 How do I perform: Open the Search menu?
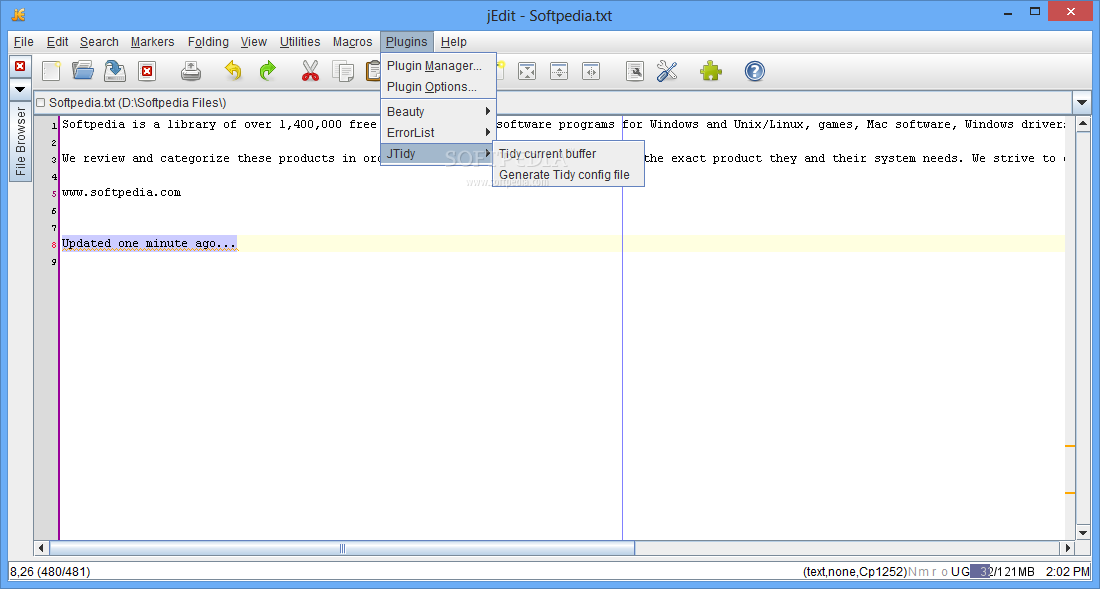point(99,42)
